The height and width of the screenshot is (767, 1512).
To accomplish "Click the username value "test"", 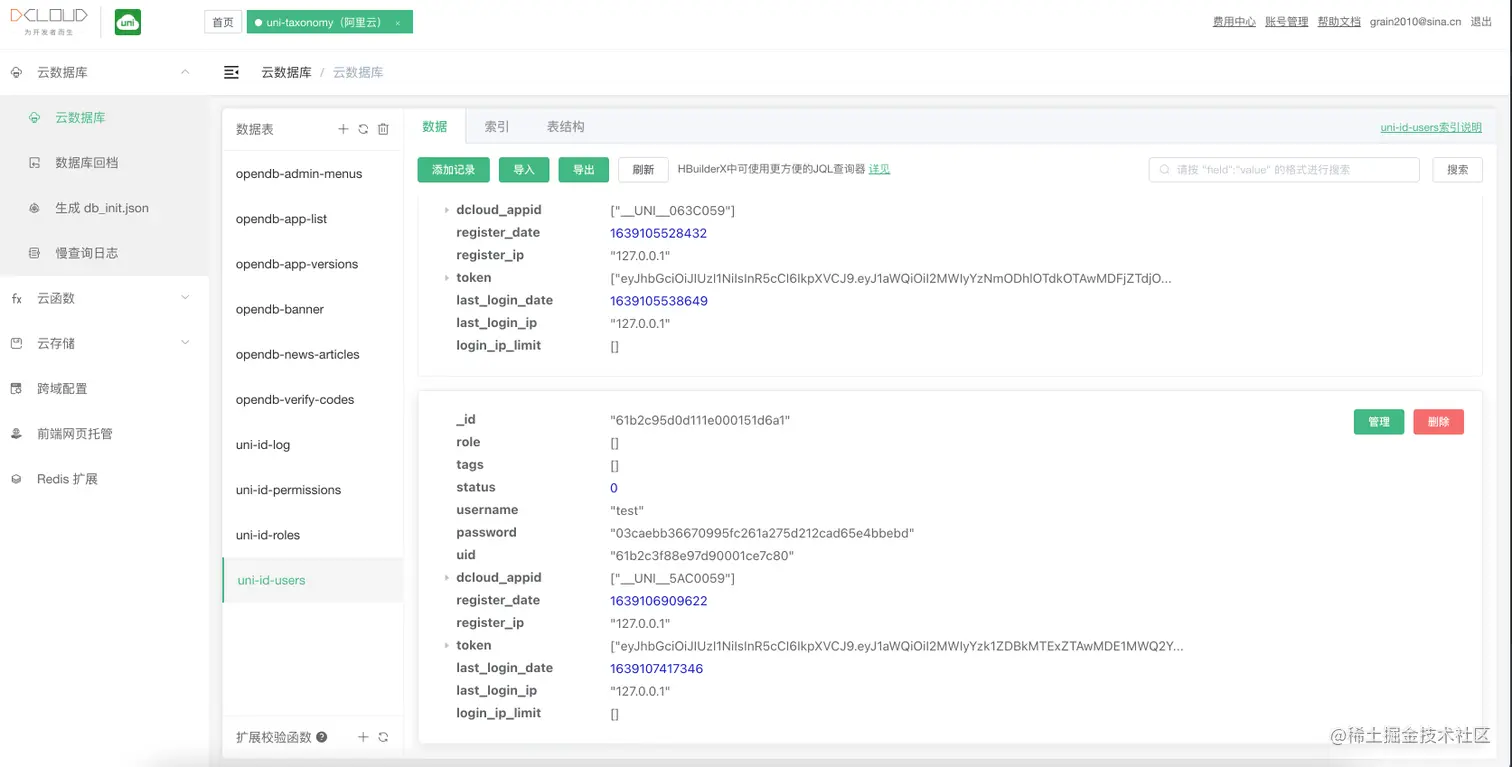I will tap(627, 511).
